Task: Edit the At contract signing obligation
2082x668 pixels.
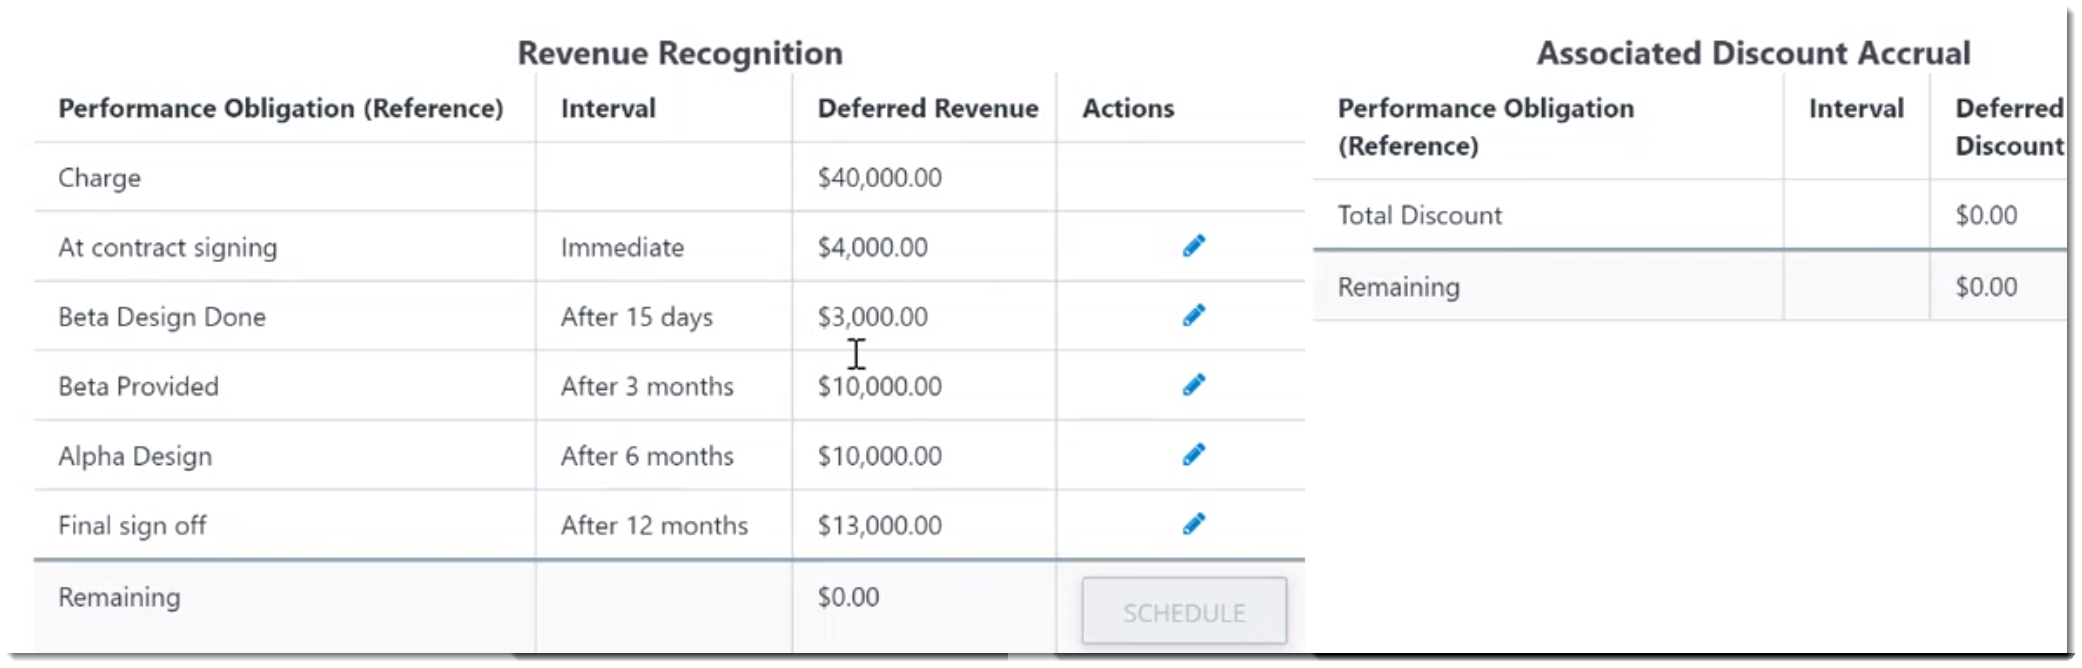Action: point(1194,246)
